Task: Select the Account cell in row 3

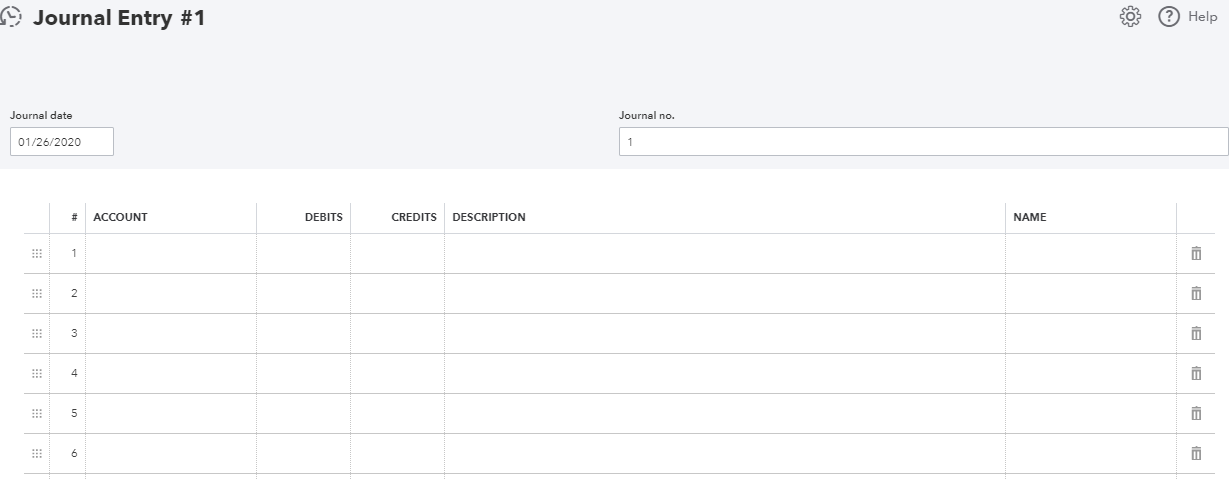Action: (171, 334)
